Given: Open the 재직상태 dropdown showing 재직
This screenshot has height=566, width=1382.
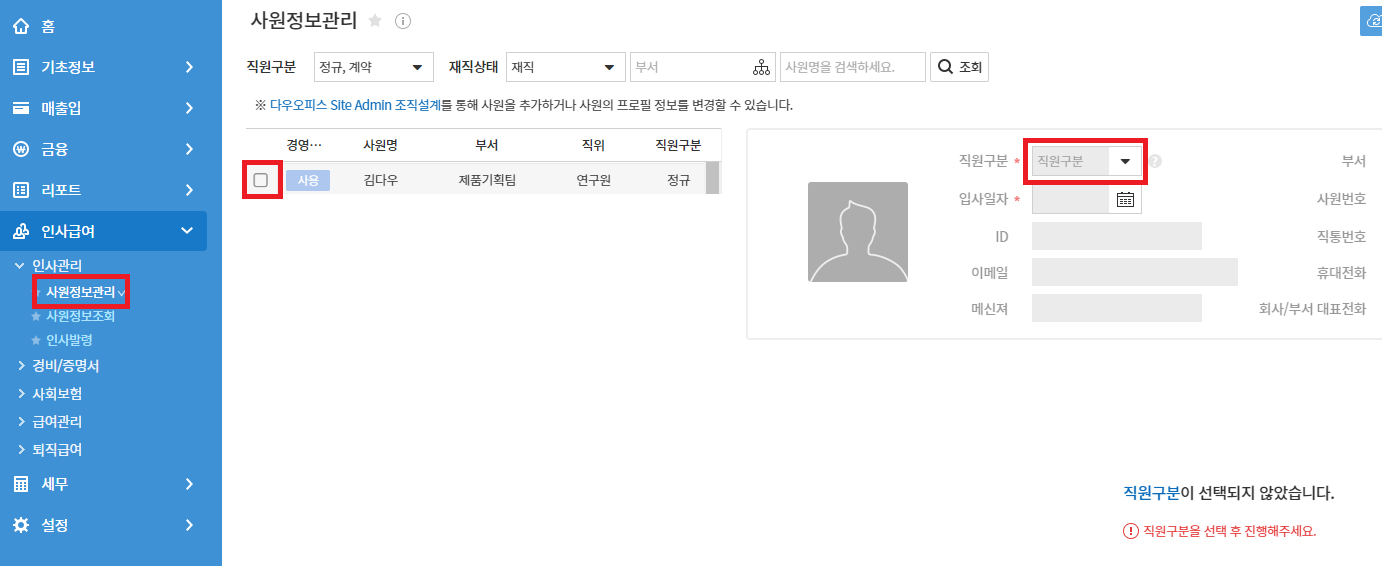Looking at the screenshot, I should click(x=565, y=68).
